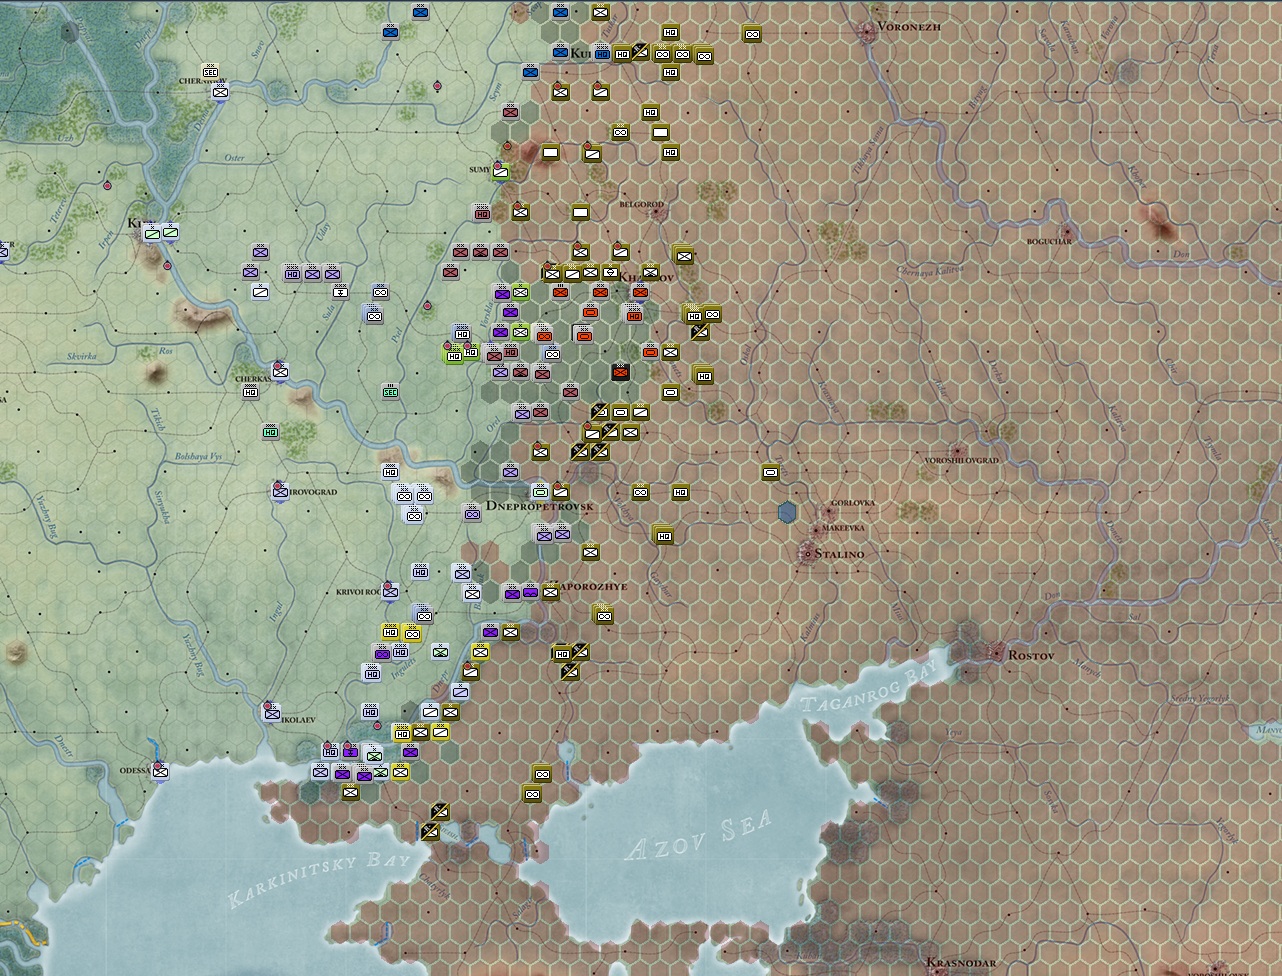Screen dimensions: 1282x976
Task: Select the blank Soviet unit west of Belgorod
Action: coord(580,212)
